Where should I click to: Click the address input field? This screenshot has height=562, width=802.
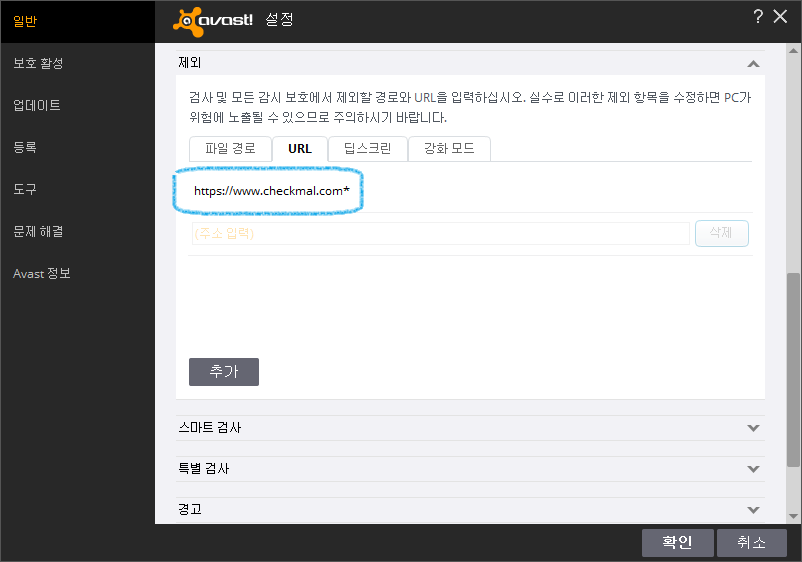(x=440, y=234)
